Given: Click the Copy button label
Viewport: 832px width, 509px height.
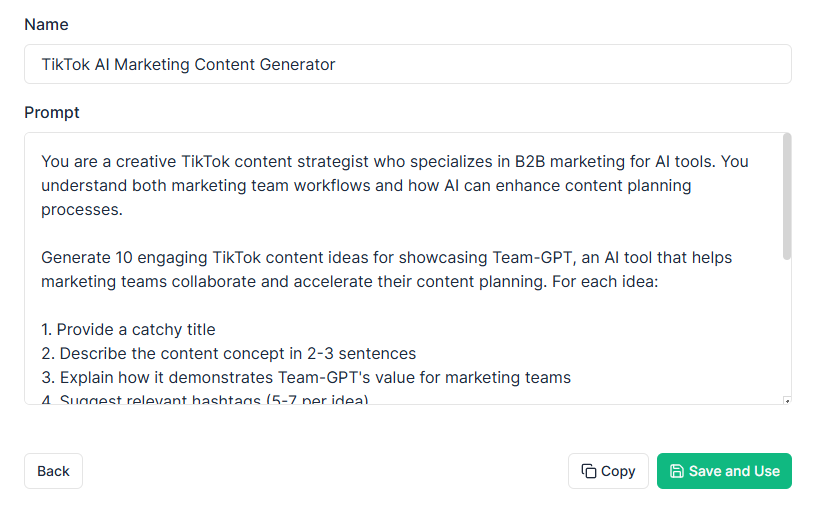Looking at the screenshot, I should (618, 471).
